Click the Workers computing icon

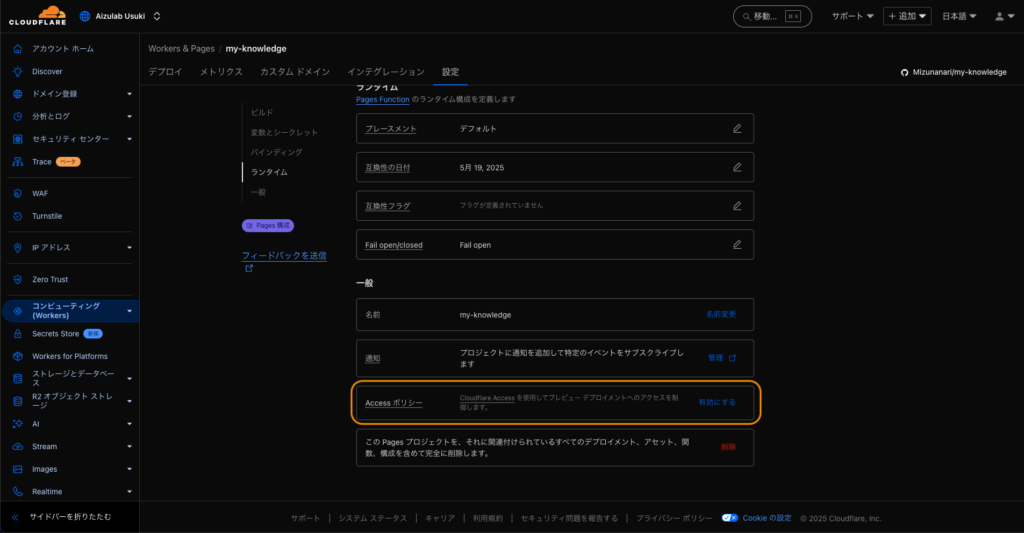(x=18, y=311)
